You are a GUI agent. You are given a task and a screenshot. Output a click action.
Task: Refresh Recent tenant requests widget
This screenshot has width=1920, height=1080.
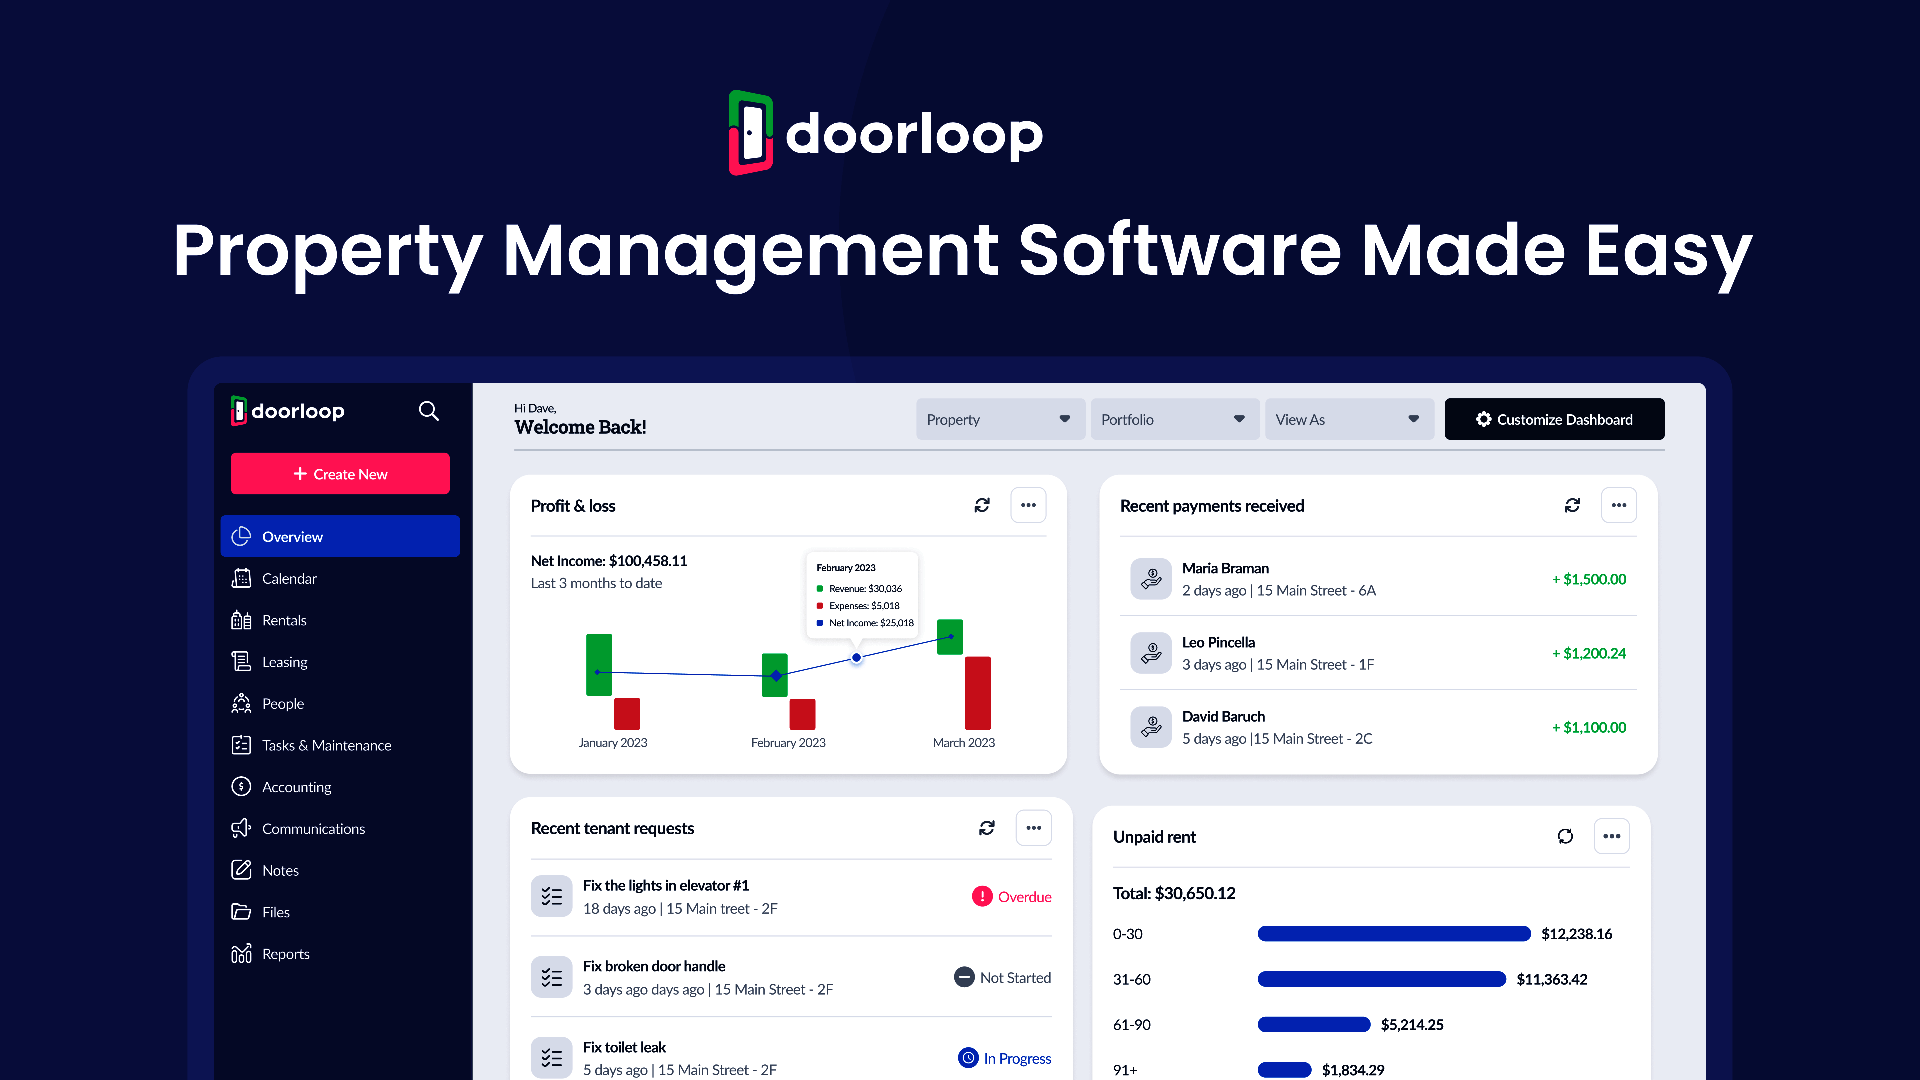pos(987,828)
